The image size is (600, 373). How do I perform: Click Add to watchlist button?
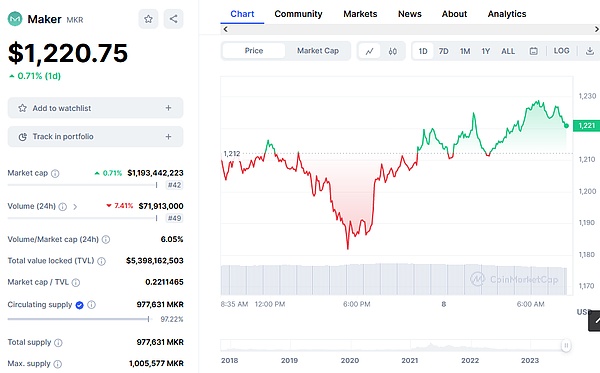pyautogui.click(x=95, y=108)
